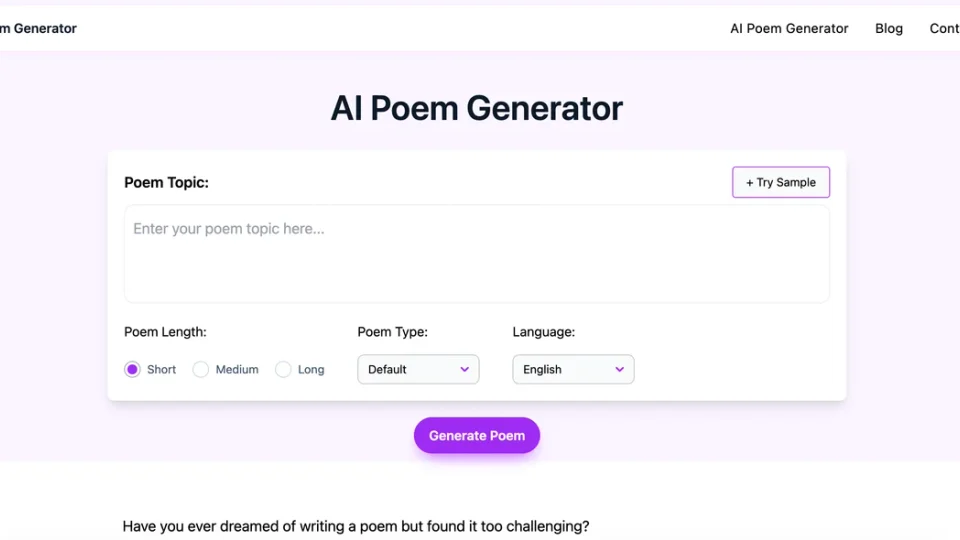Choose the Medium poem length option
Image resolution: width=960 pixels, height=540 pixels.
[201, 370]
